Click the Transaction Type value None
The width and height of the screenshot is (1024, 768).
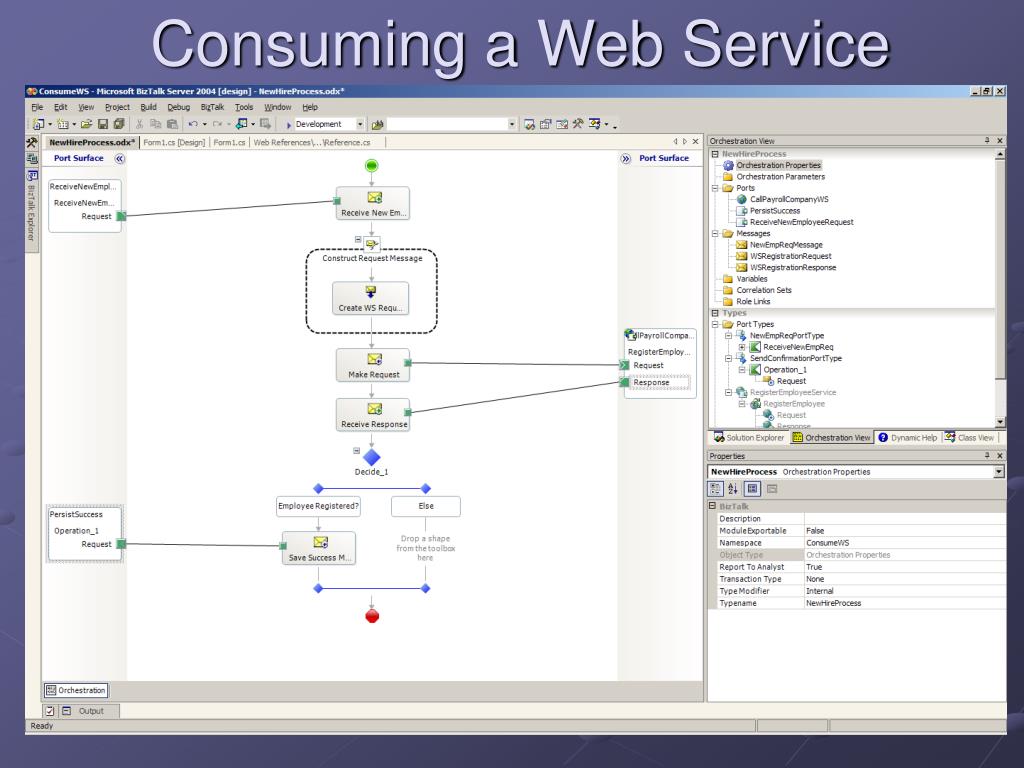pos(905,579)
